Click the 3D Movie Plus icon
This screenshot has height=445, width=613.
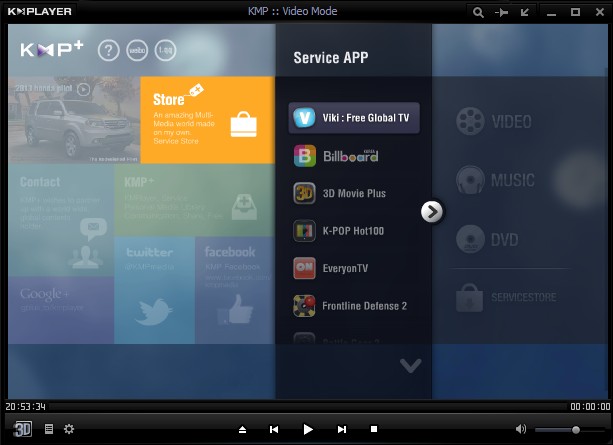click(305, 193)
